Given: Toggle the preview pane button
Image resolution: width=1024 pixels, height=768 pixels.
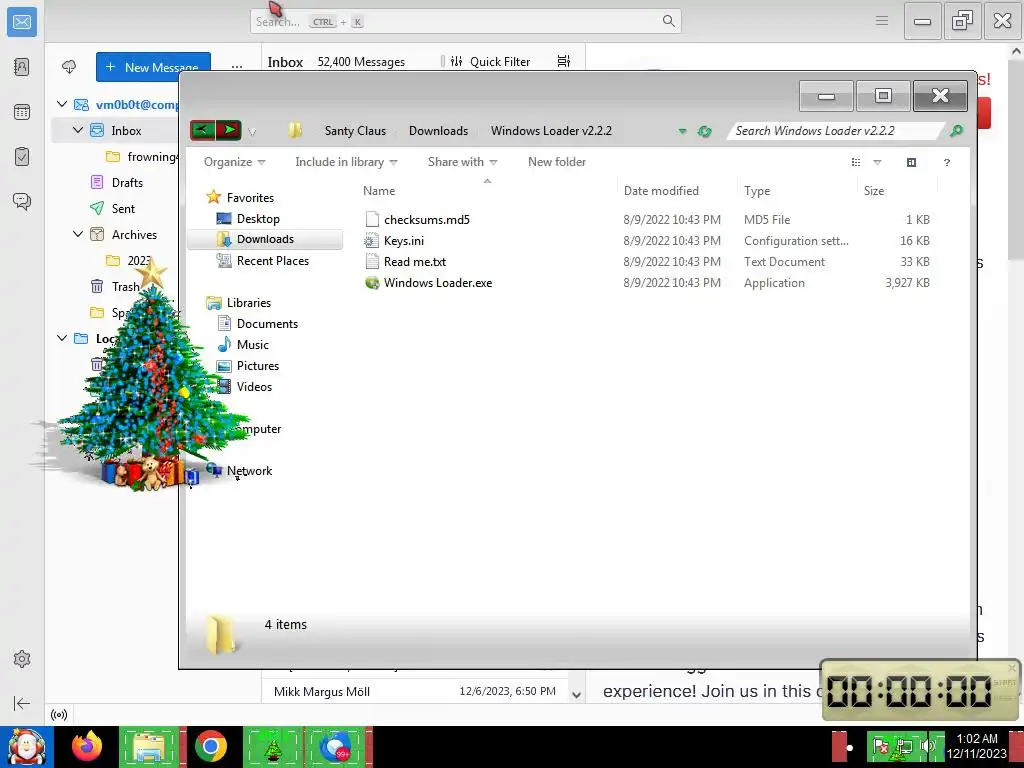Looking at the screenshot, I should point(912,163).
